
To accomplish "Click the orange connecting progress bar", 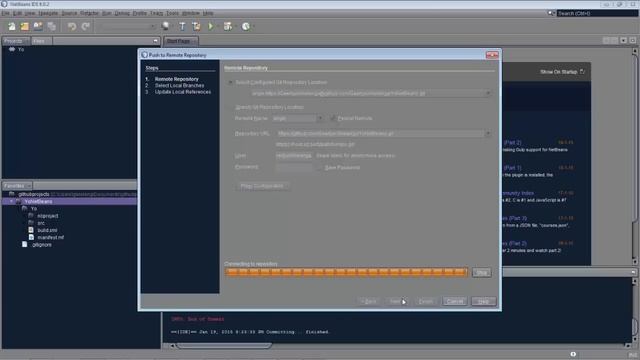I will 346,272.
